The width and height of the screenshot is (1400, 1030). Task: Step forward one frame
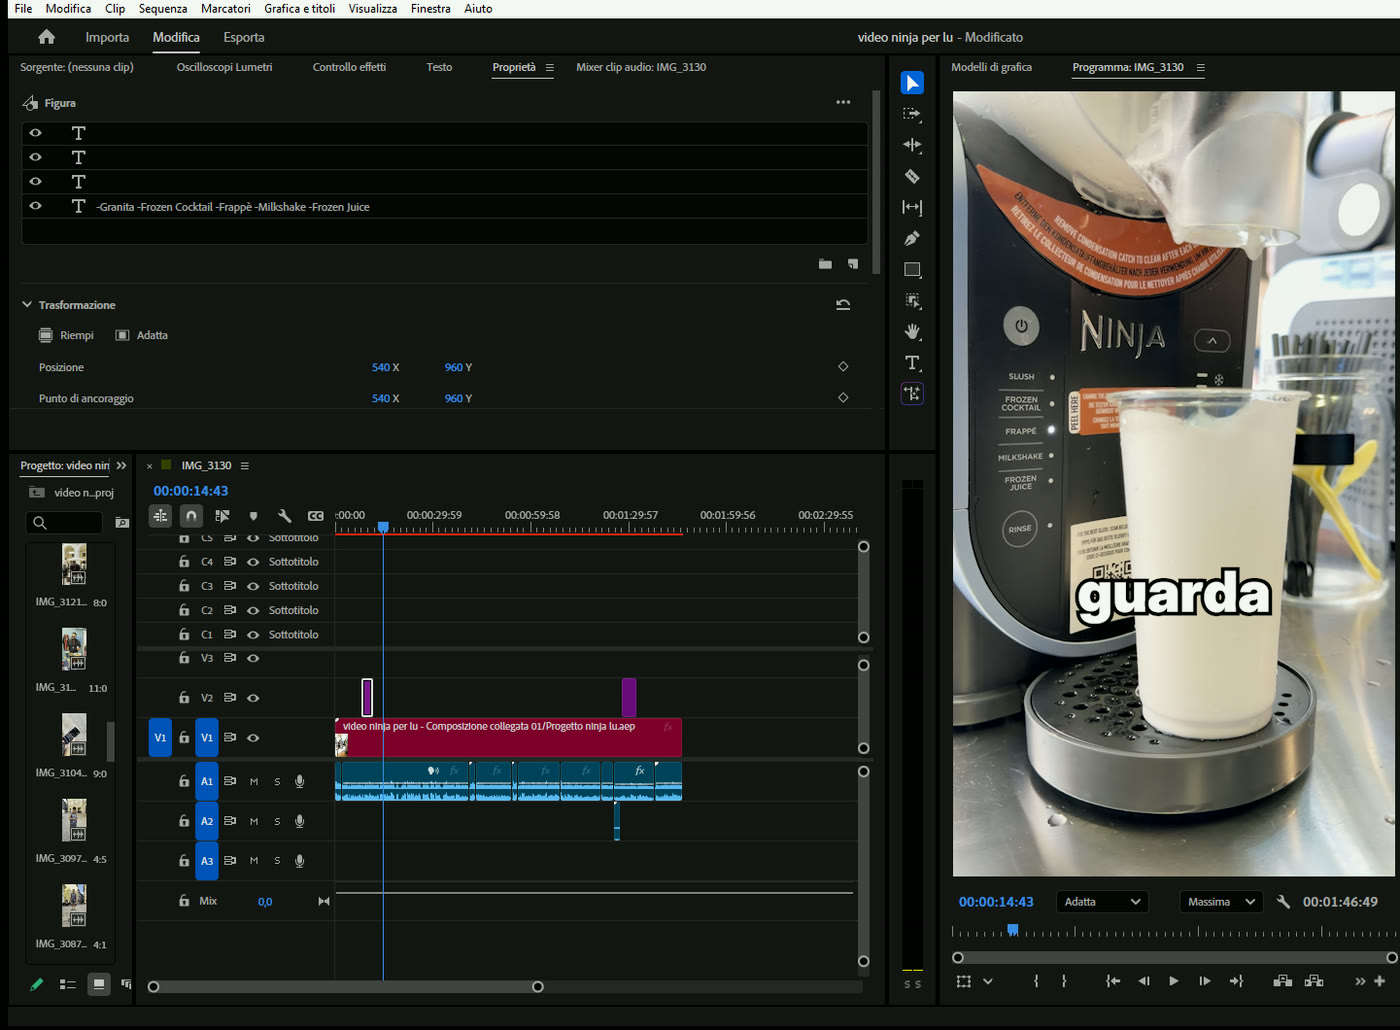click(x=1204, y=981)
